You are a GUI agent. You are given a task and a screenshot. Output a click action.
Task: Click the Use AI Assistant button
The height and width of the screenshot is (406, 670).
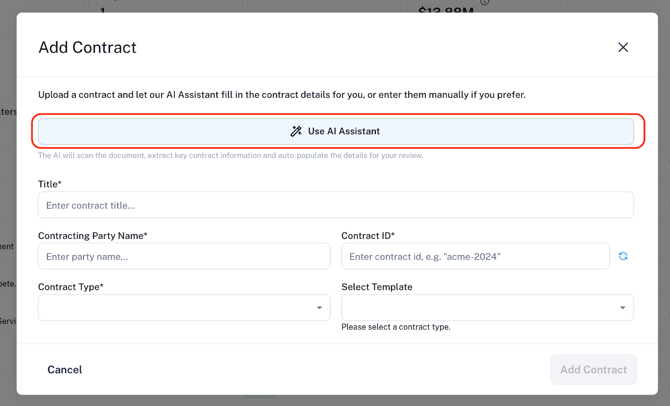335,131
